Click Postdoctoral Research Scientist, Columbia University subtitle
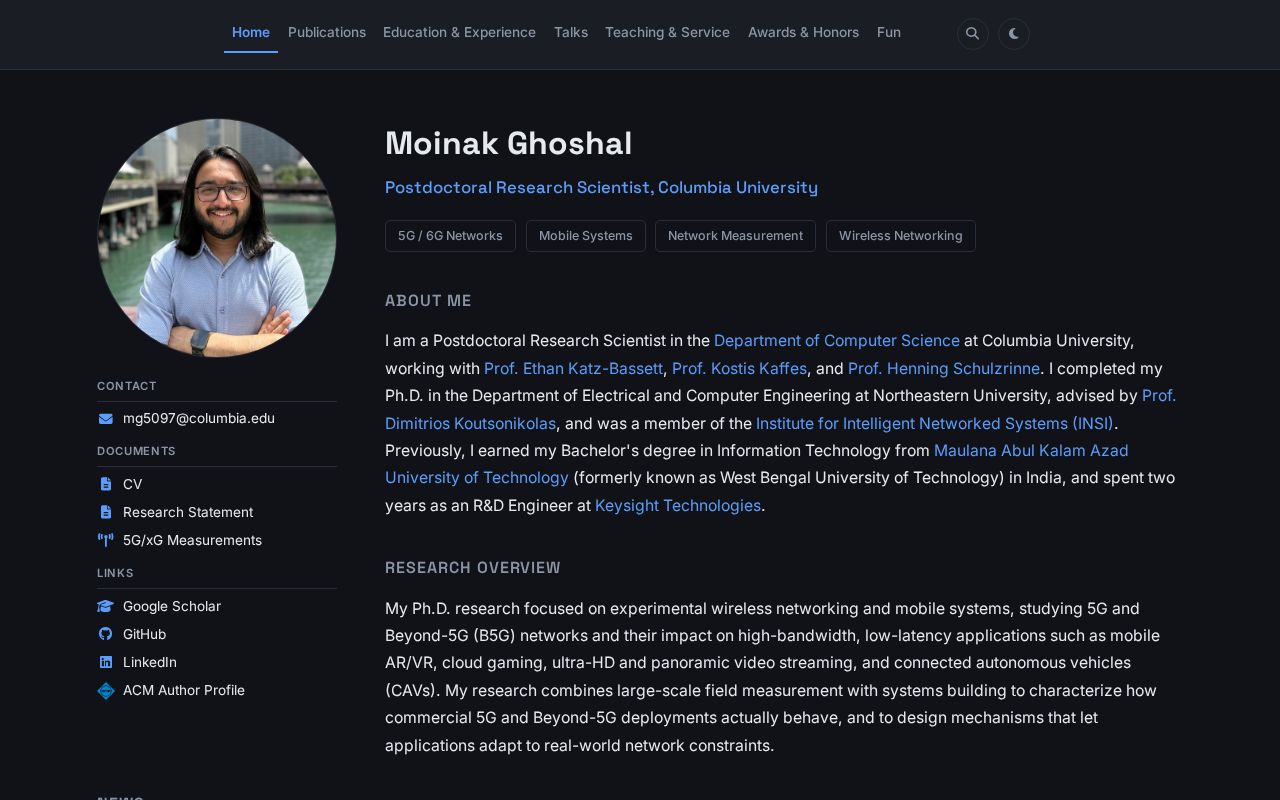The height and width of the screenshot is (800, 1280). [601, 187]
